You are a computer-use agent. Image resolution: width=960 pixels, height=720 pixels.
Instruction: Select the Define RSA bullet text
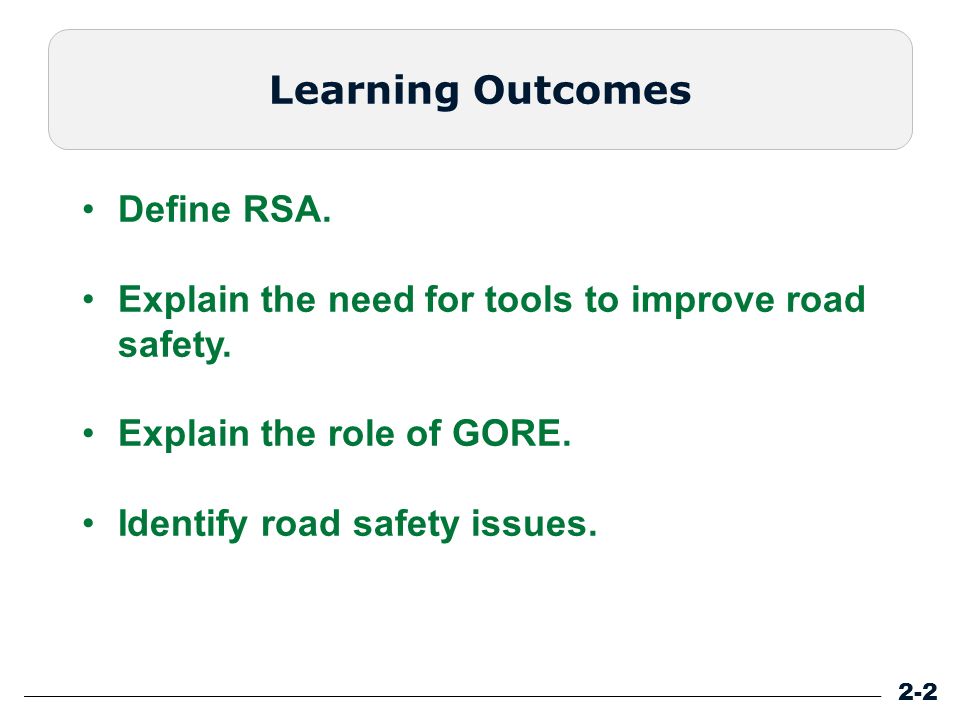pos(224,209)
